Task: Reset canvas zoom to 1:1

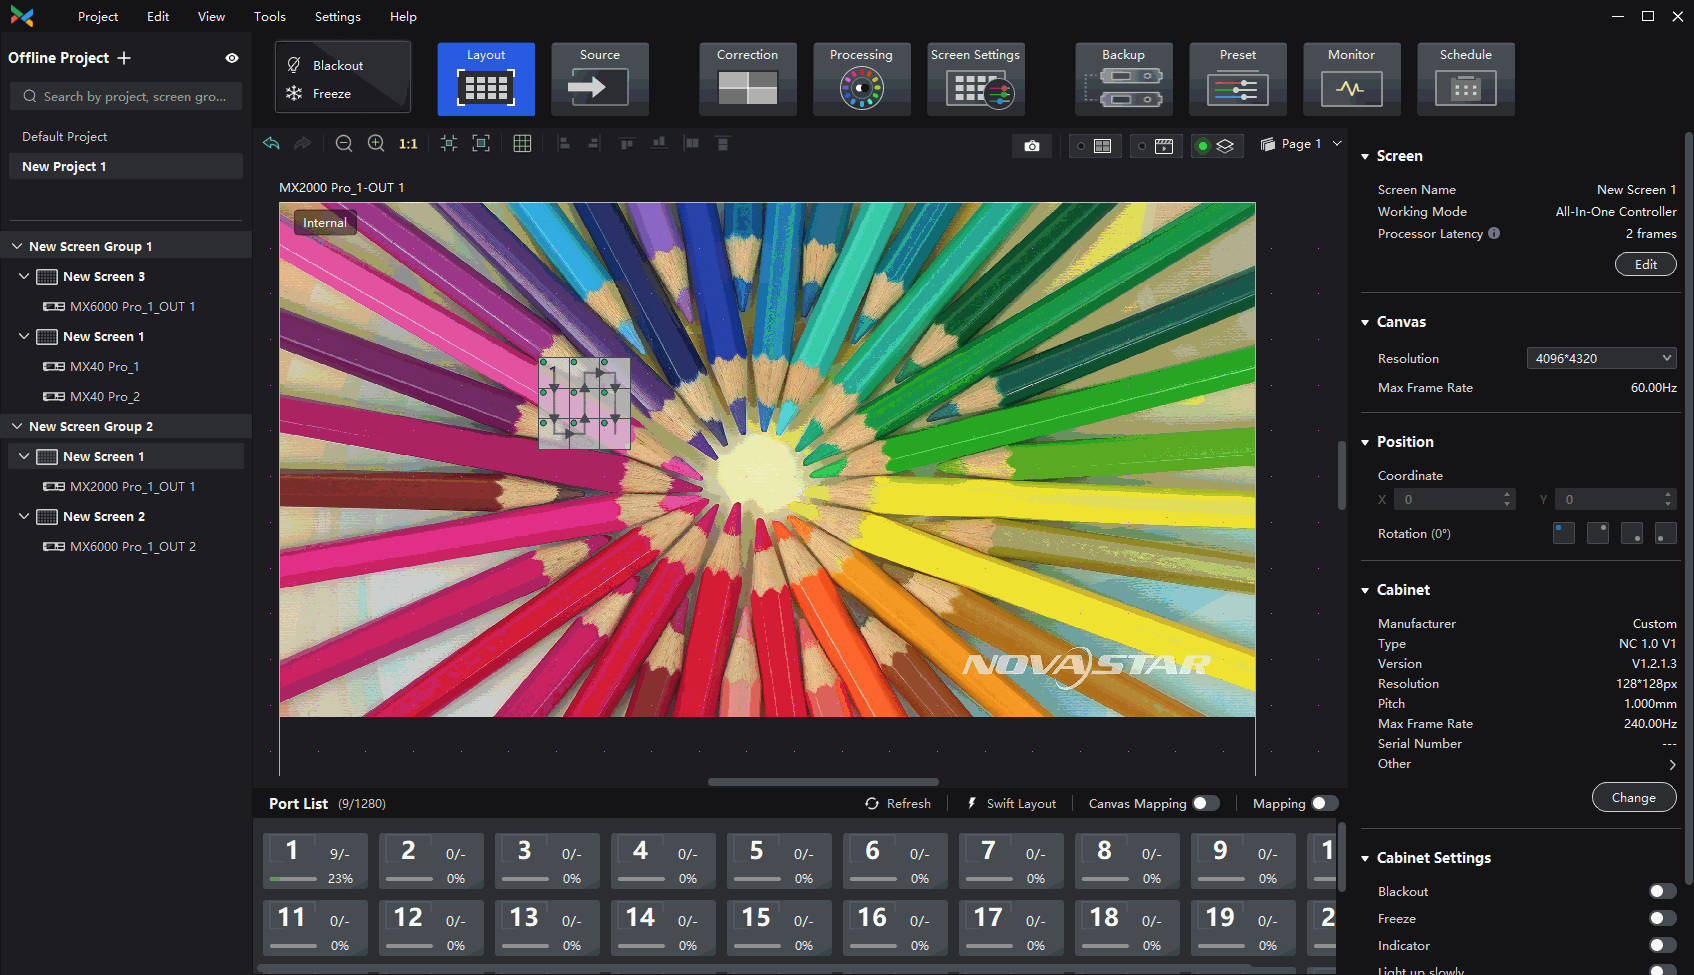Action: [408, 144]
